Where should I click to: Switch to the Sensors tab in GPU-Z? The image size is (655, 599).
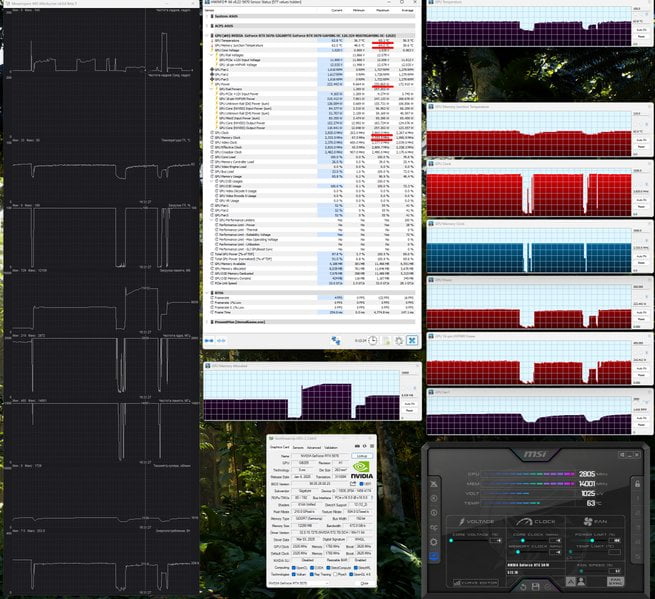(298, 448)
